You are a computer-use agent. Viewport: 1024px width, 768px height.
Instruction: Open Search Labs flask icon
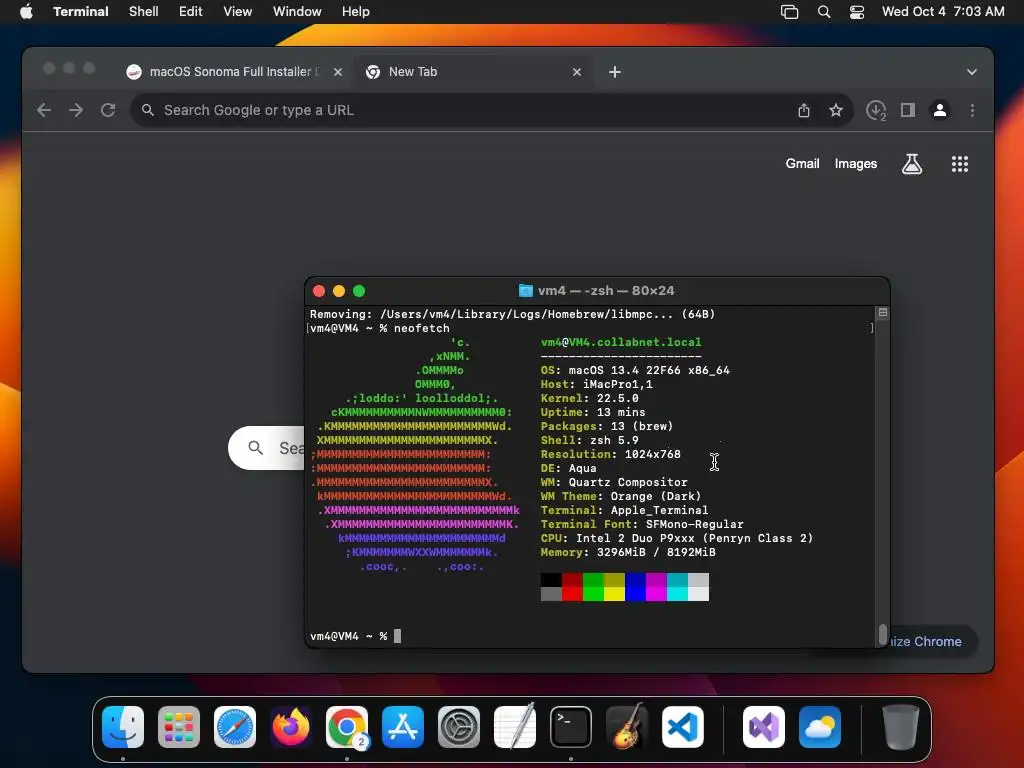(912, 164)
